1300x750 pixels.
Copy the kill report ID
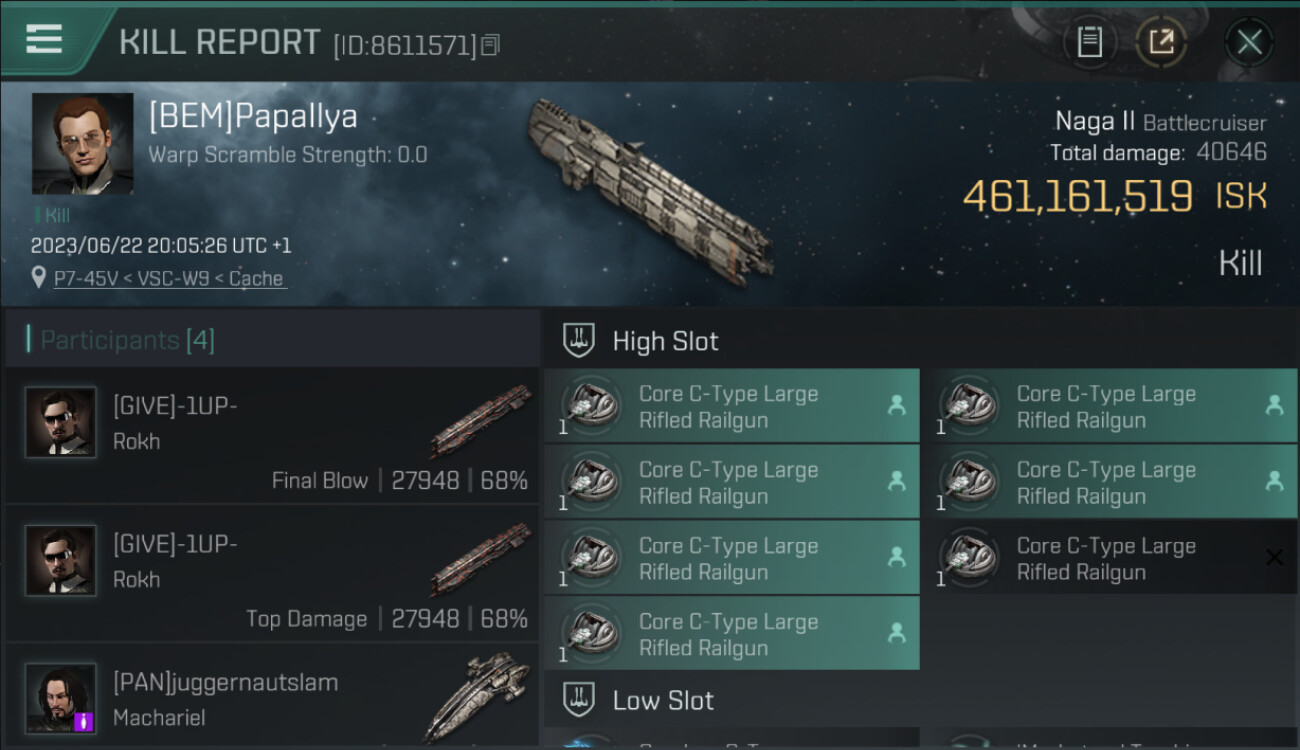[490, 45]
